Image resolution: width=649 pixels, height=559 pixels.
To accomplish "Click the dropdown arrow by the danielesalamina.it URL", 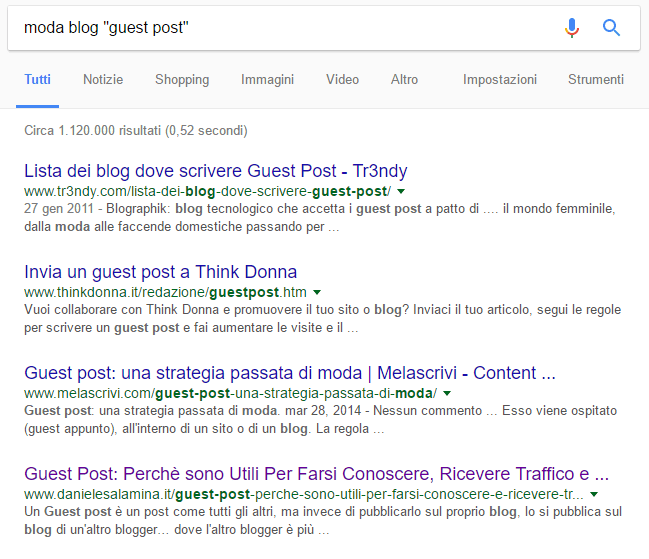I will (594, 494).
